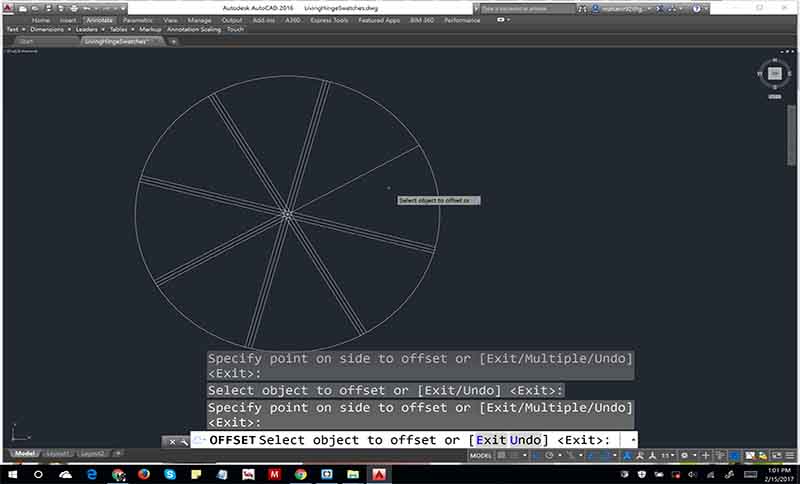The height and width of the screenshot is (484, 800).
Task: Click the status bar customization menu icon
Action: tap(790, 455)
